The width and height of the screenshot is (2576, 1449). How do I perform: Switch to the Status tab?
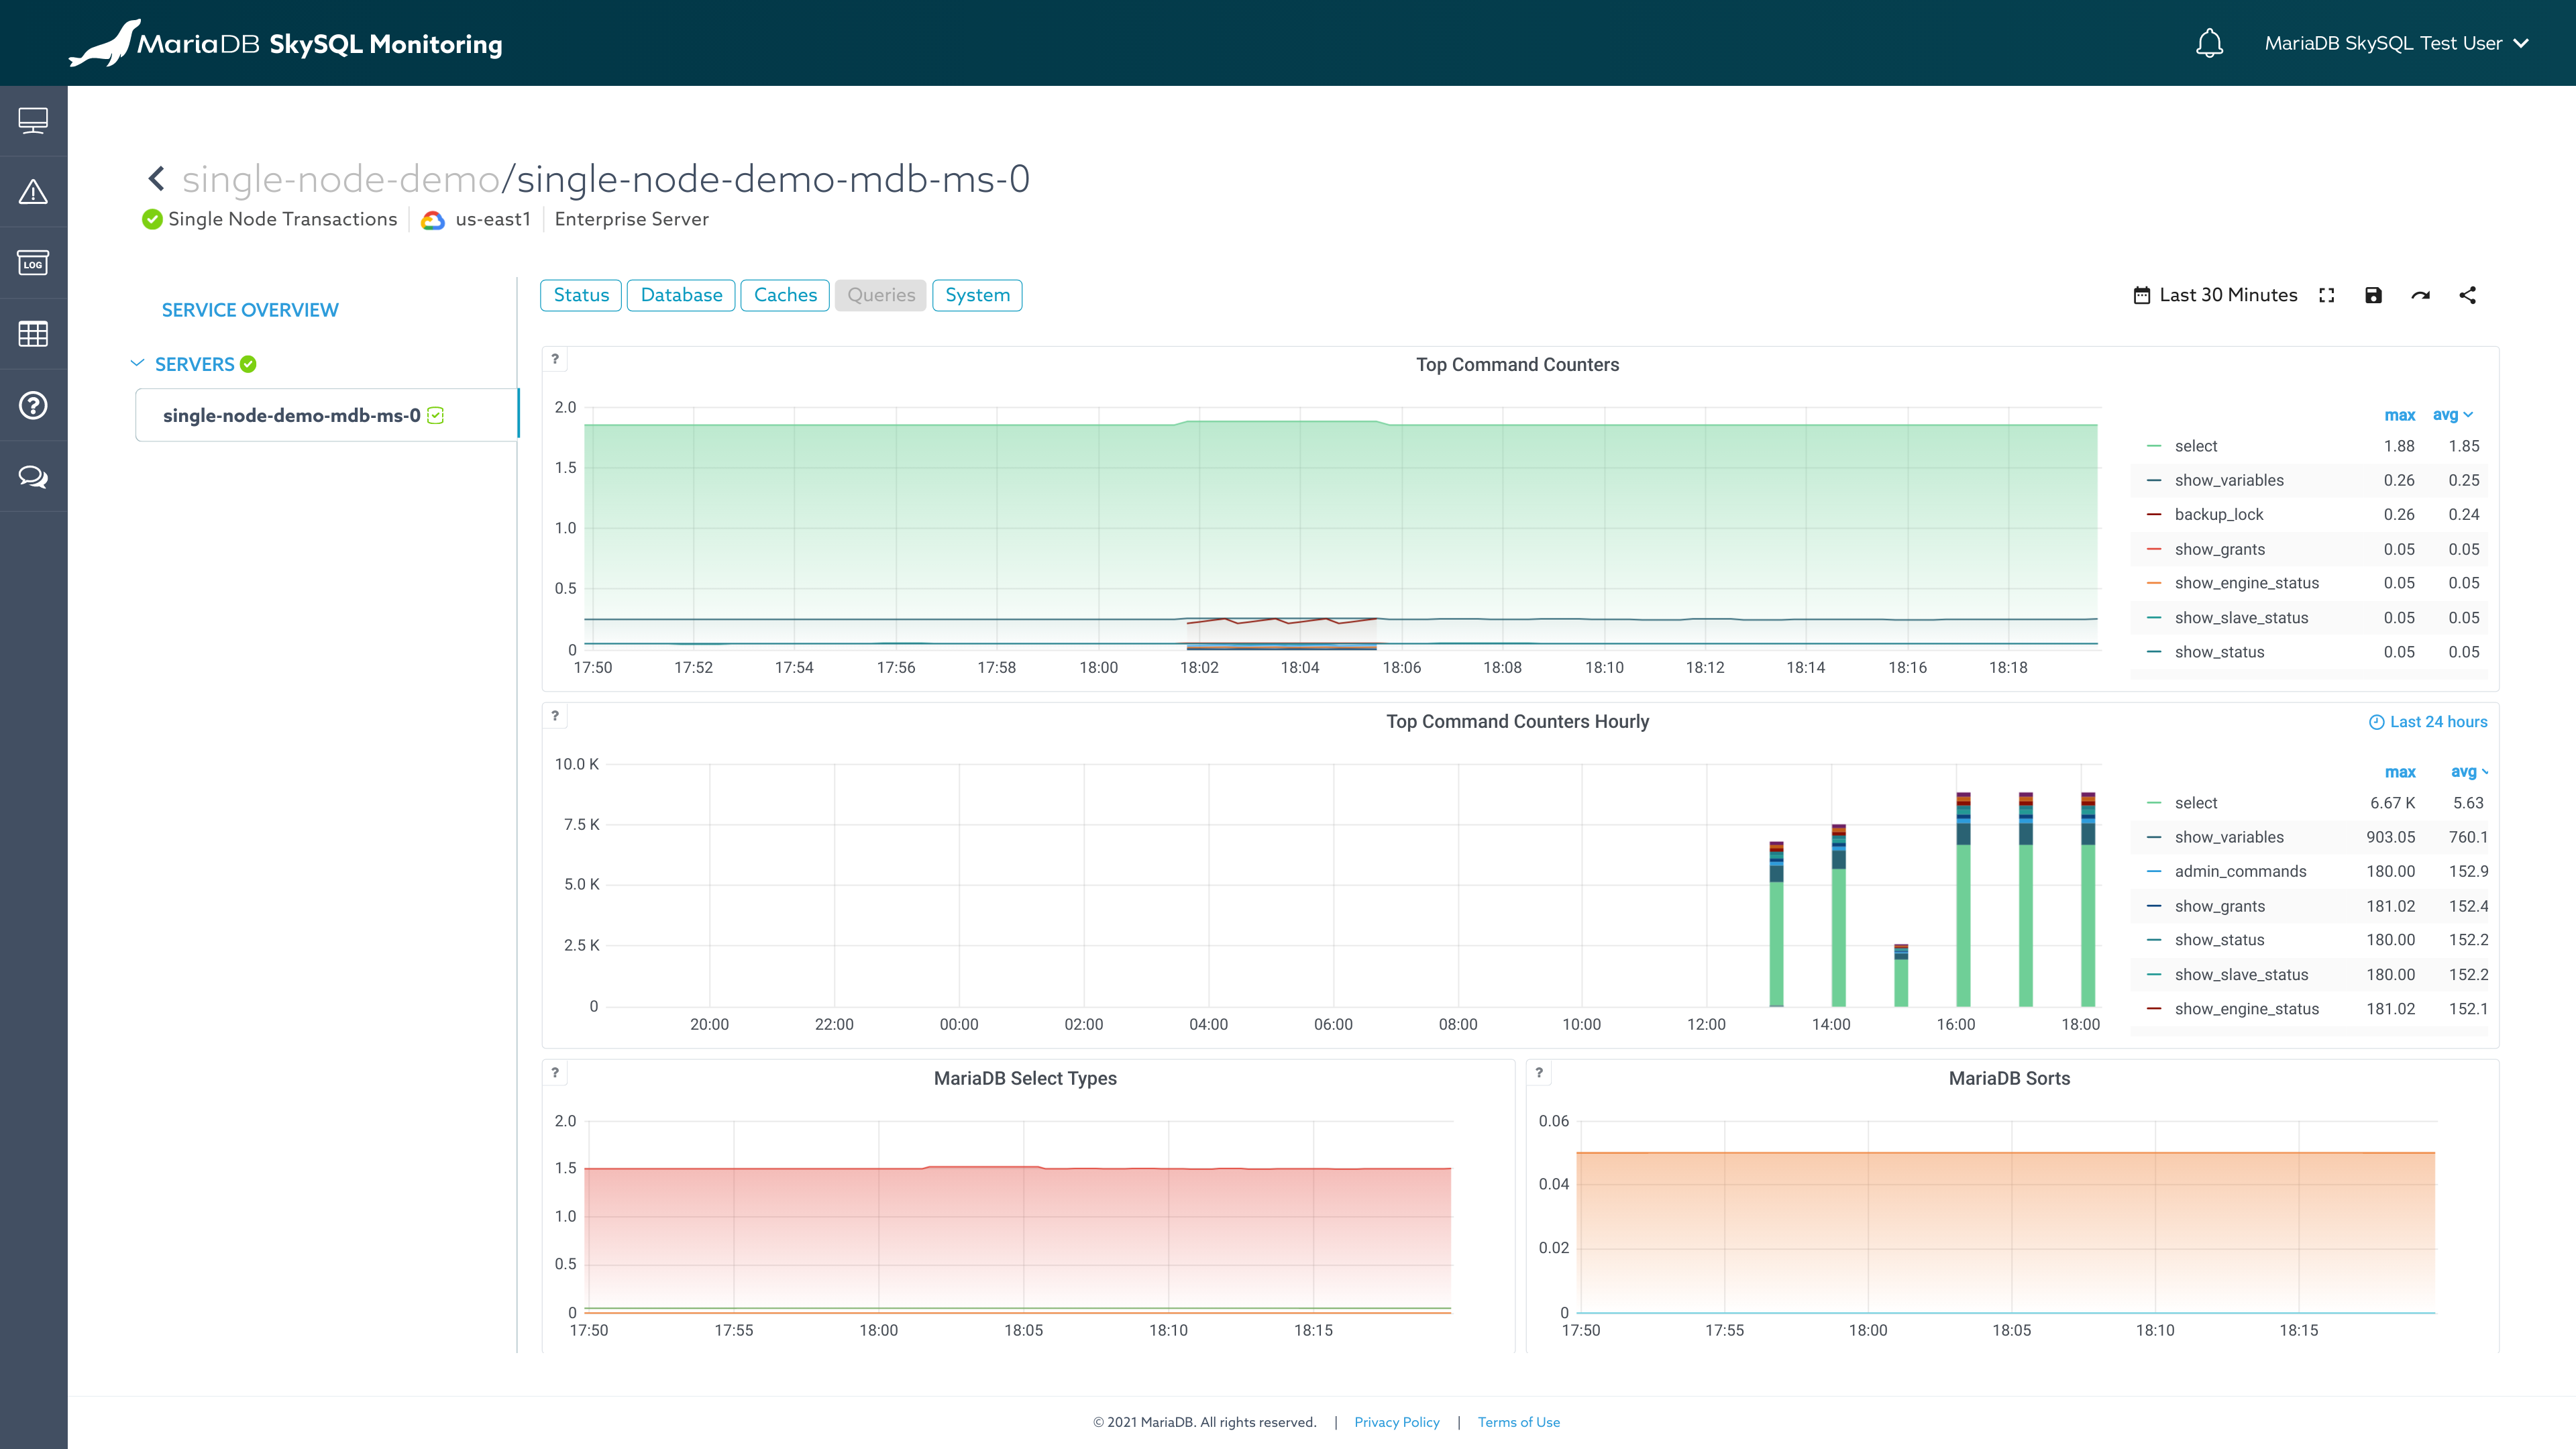tap(581, 295)
